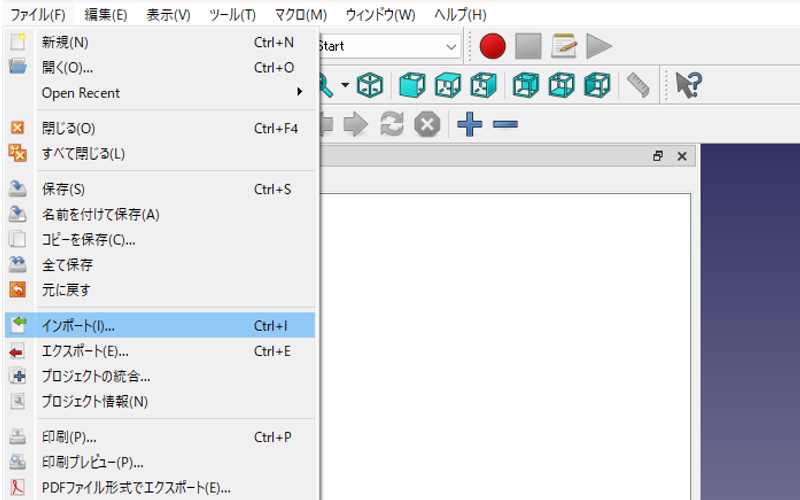Float the panel with the undock button
Image resolution: width=800 pixels, height=500 pixels.
[x=657, y=156]
